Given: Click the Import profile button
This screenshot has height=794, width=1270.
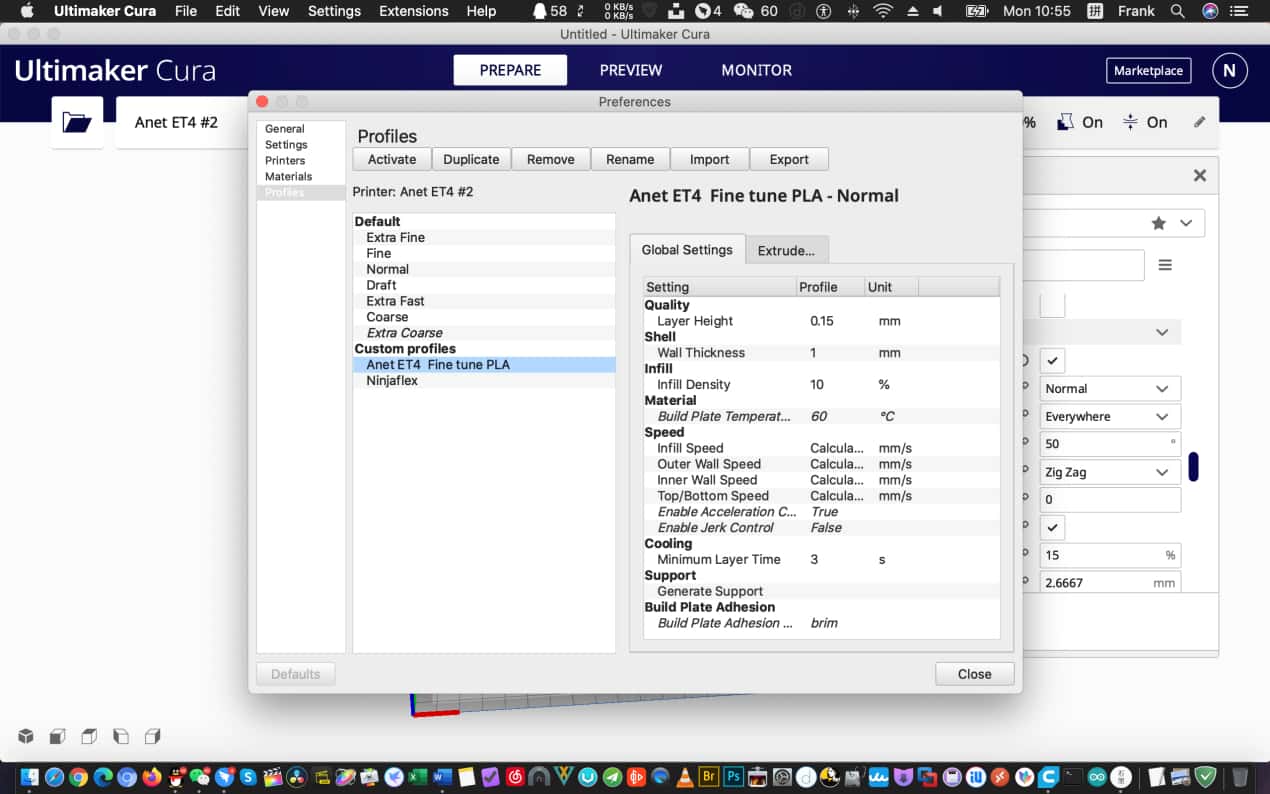Looking at the screenshot, I should (709, 159).
